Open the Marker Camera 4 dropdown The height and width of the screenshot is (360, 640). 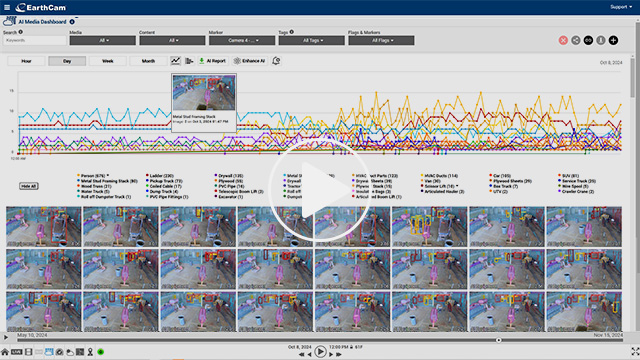(x=242, y=40)
